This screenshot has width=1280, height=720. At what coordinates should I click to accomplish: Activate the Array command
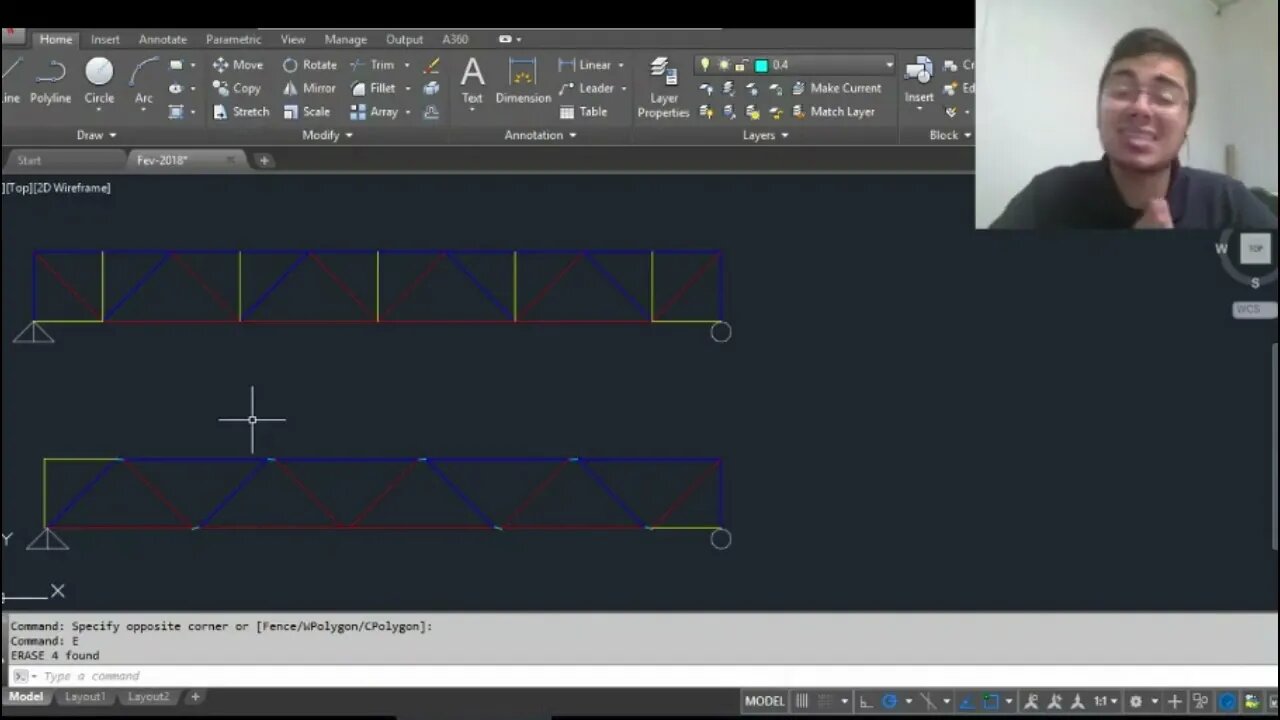[x=374, y=112]
